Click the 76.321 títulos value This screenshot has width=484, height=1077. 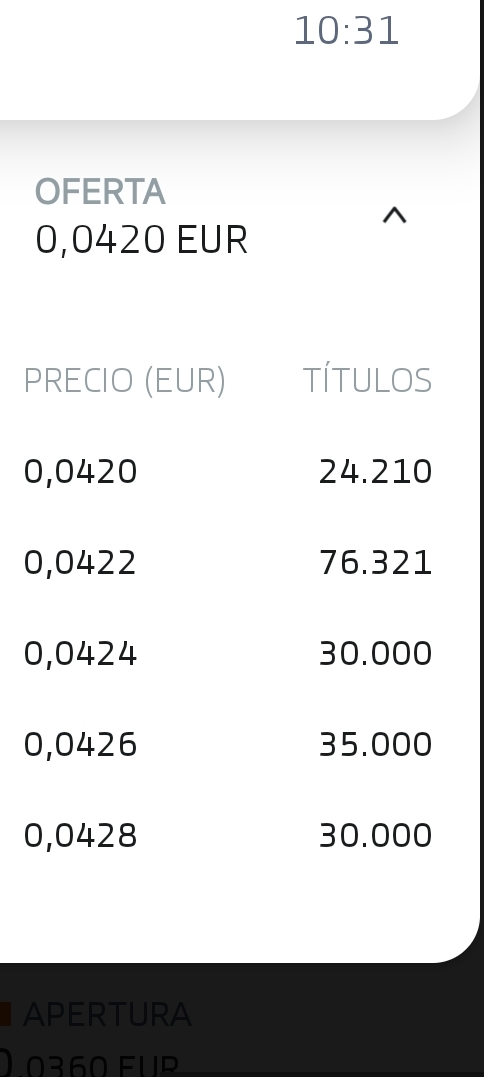pos(376,563)
